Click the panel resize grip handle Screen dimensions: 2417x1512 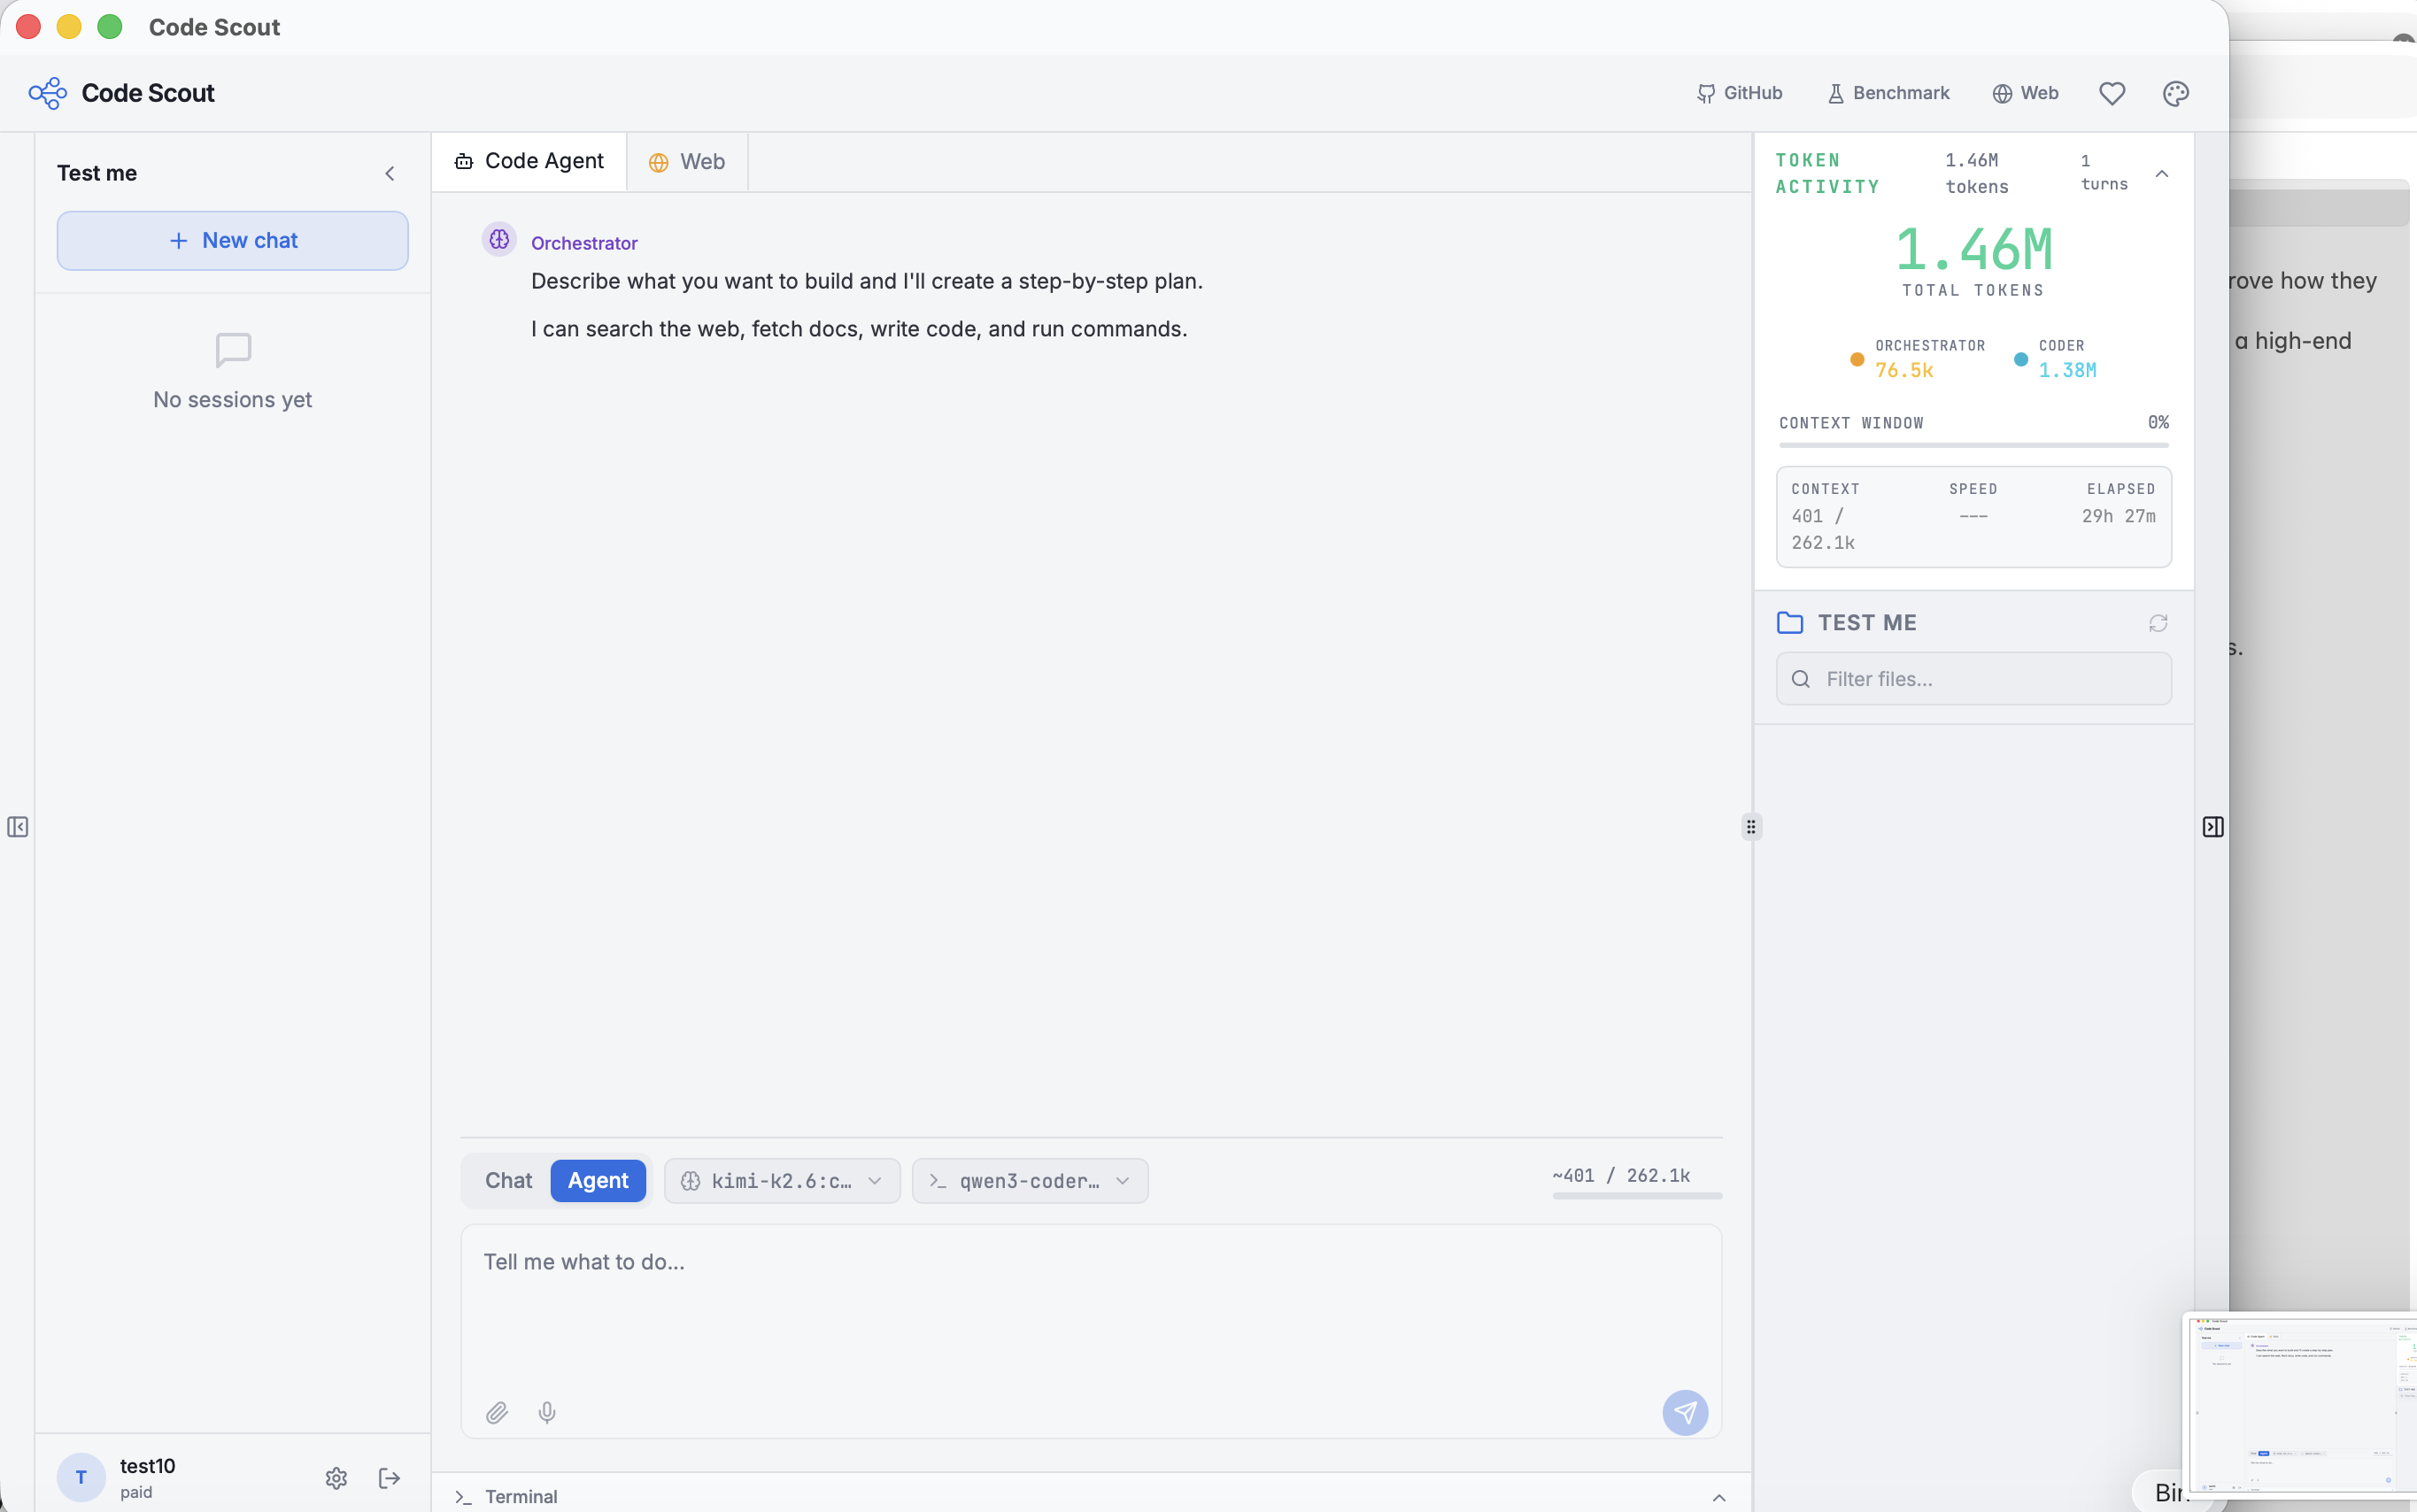(1751, 827)
